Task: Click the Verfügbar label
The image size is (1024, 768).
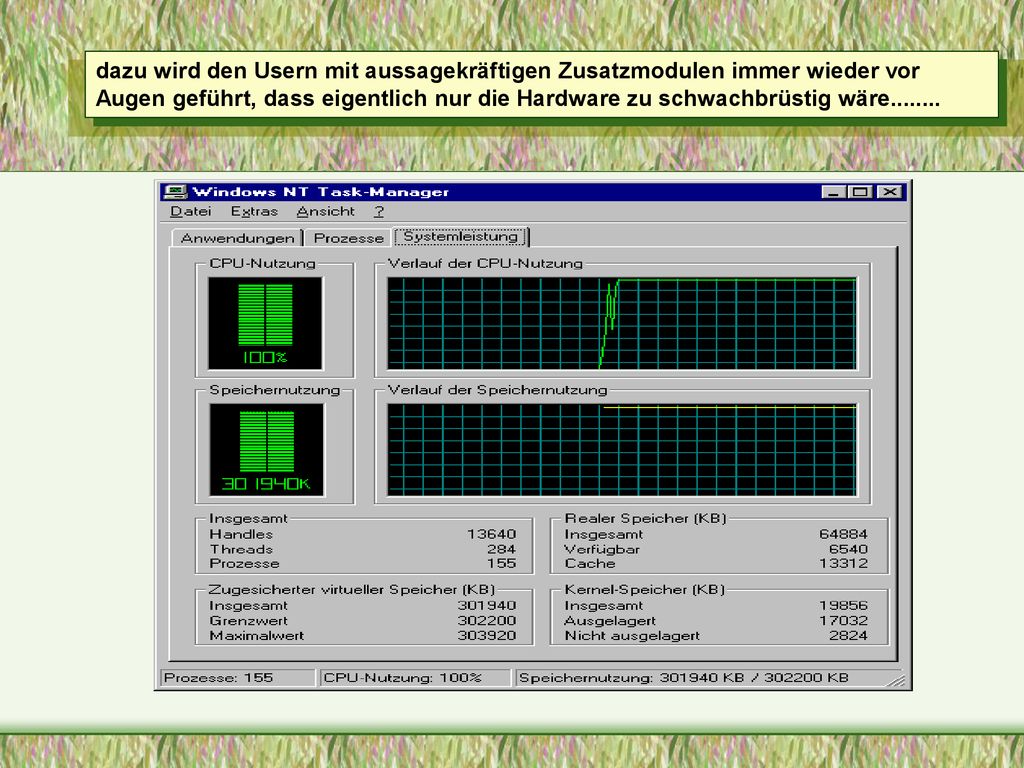Action: click(x=602, y=549)
